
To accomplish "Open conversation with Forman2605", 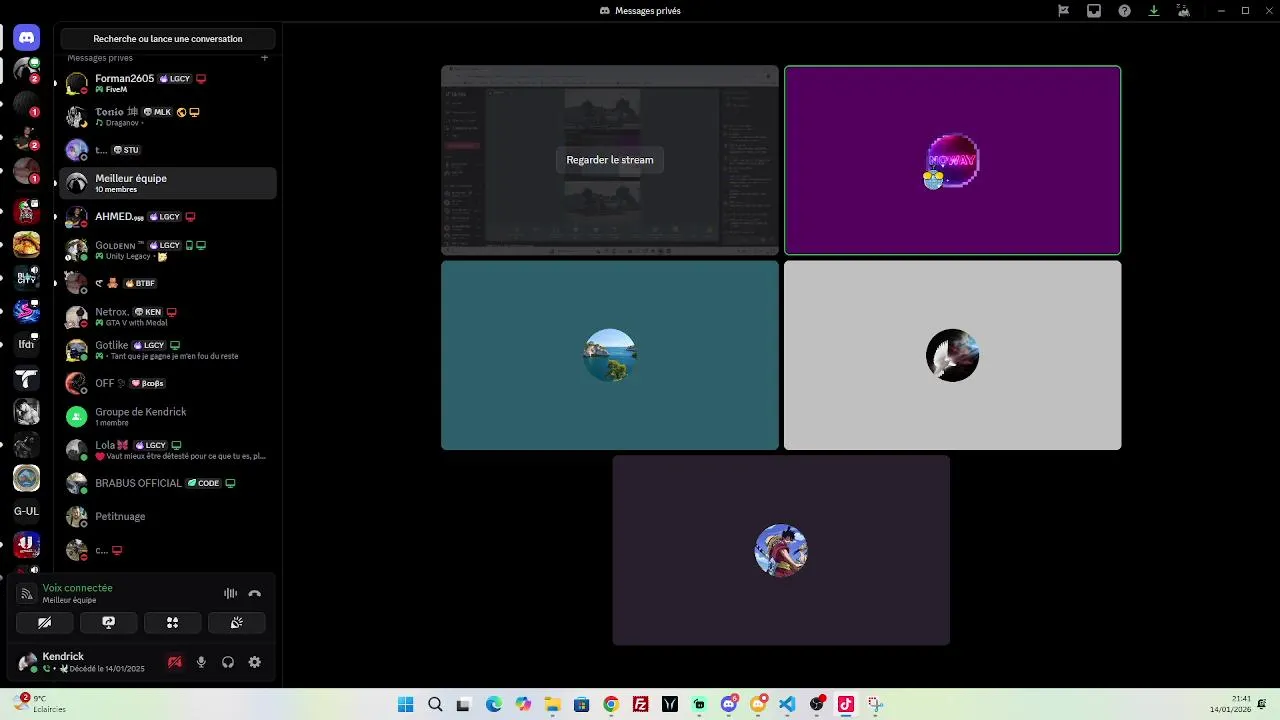I will [x=168, y=83].
